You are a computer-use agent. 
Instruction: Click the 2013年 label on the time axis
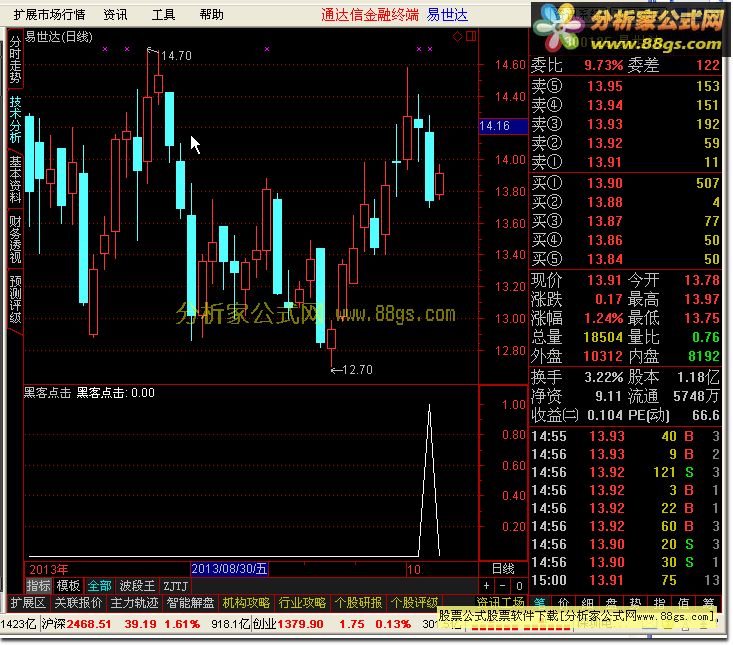pyautogui.click(x=49, y=569)
